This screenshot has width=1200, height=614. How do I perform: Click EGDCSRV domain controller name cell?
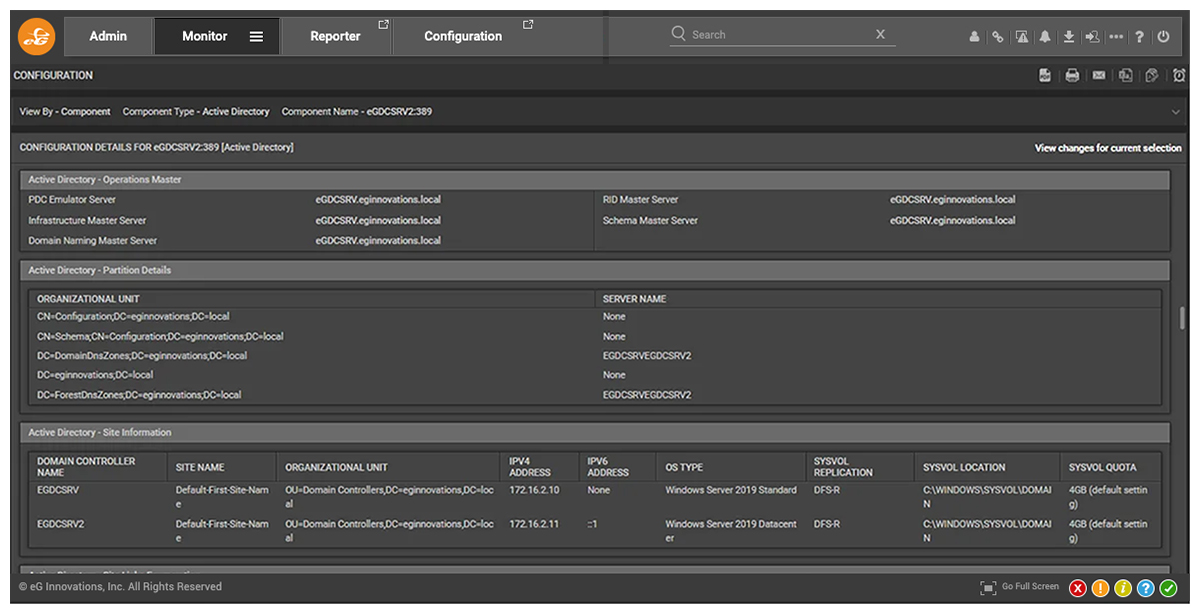58,491
